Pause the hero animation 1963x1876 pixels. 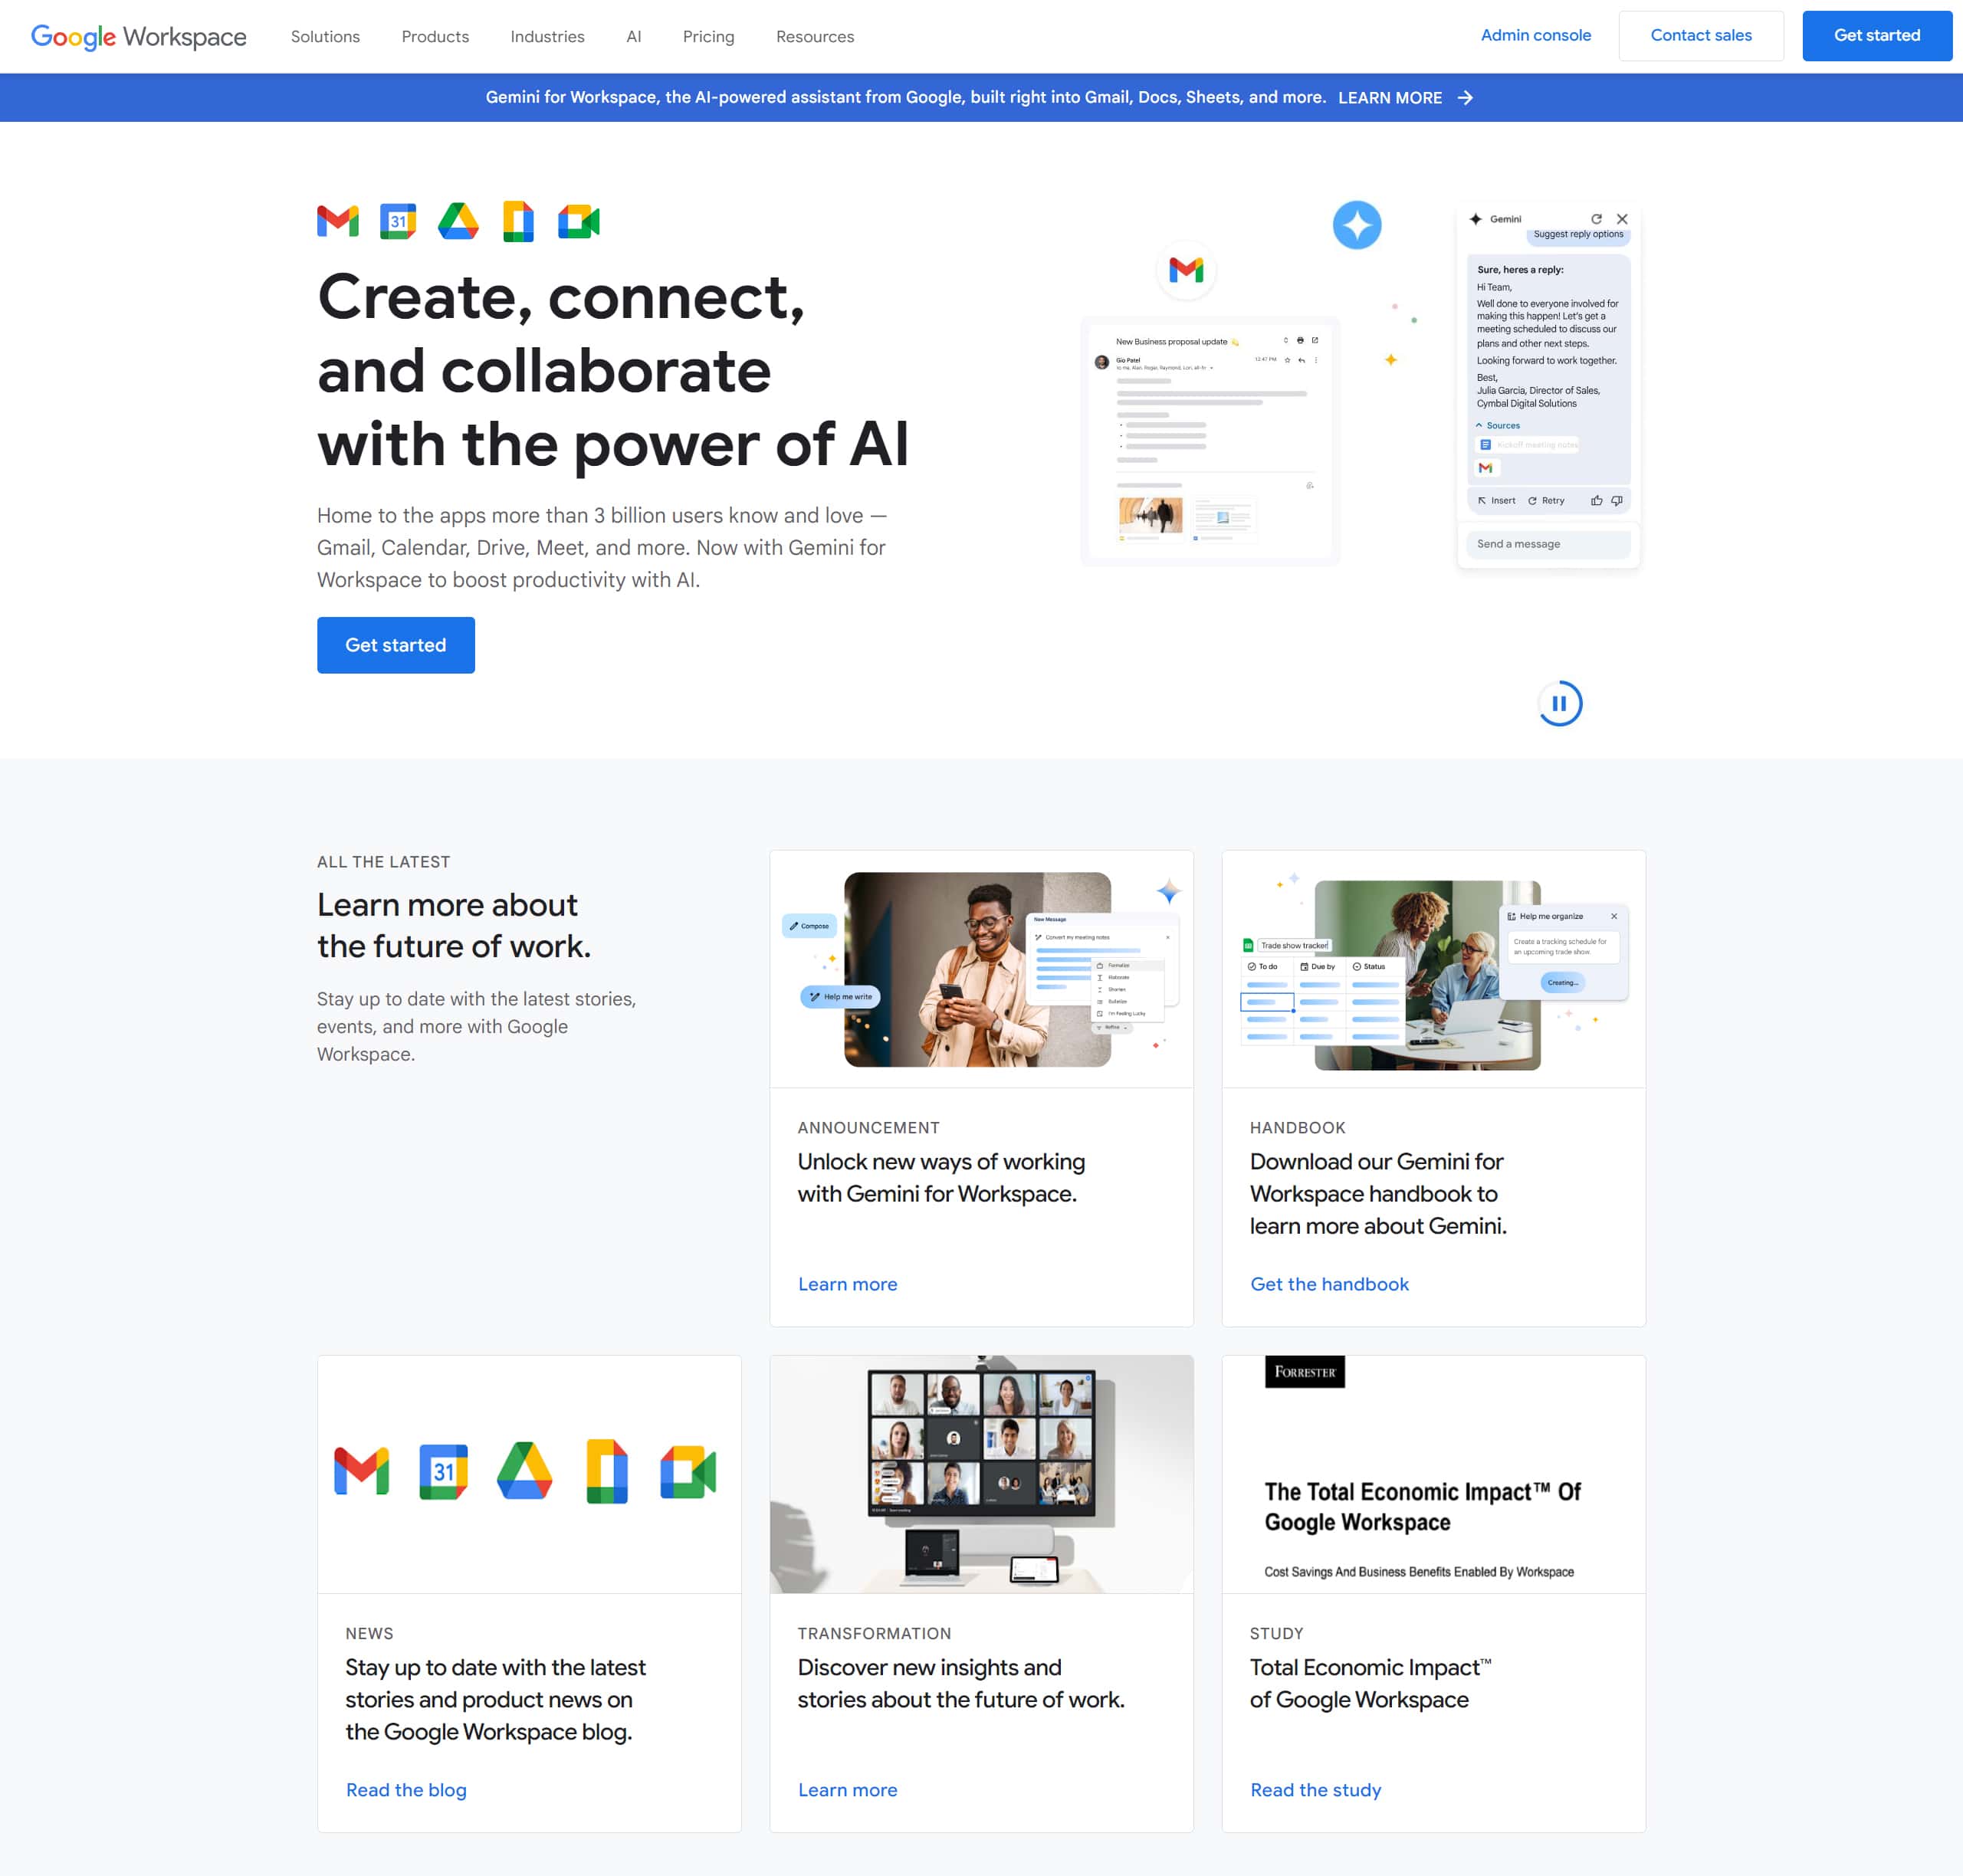pyautogui.click(x=1559, y=703)
